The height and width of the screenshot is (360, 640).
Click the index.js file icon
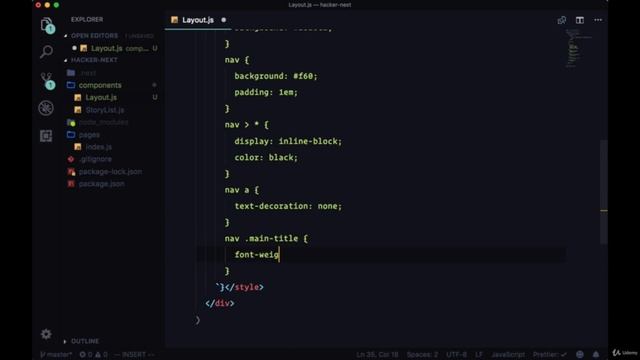pos(78,147)
